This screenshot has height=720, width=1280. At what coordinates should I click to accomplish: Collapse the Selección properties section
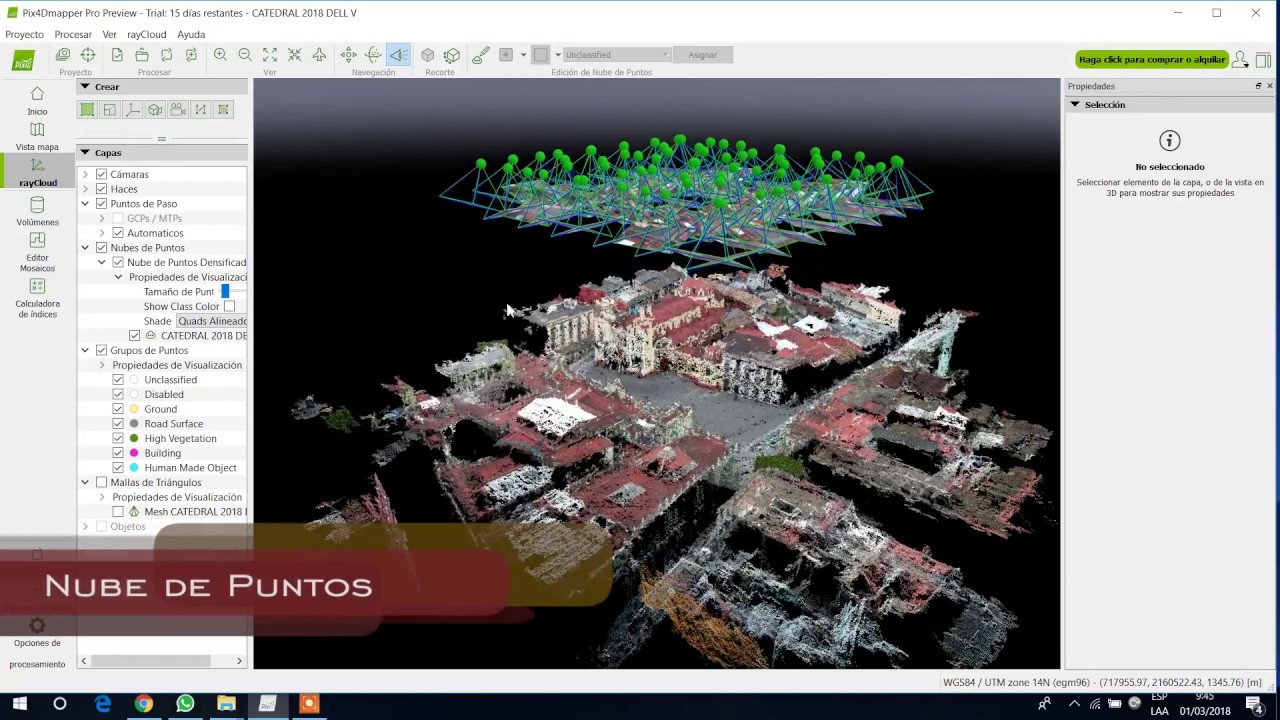(1075, 104)
